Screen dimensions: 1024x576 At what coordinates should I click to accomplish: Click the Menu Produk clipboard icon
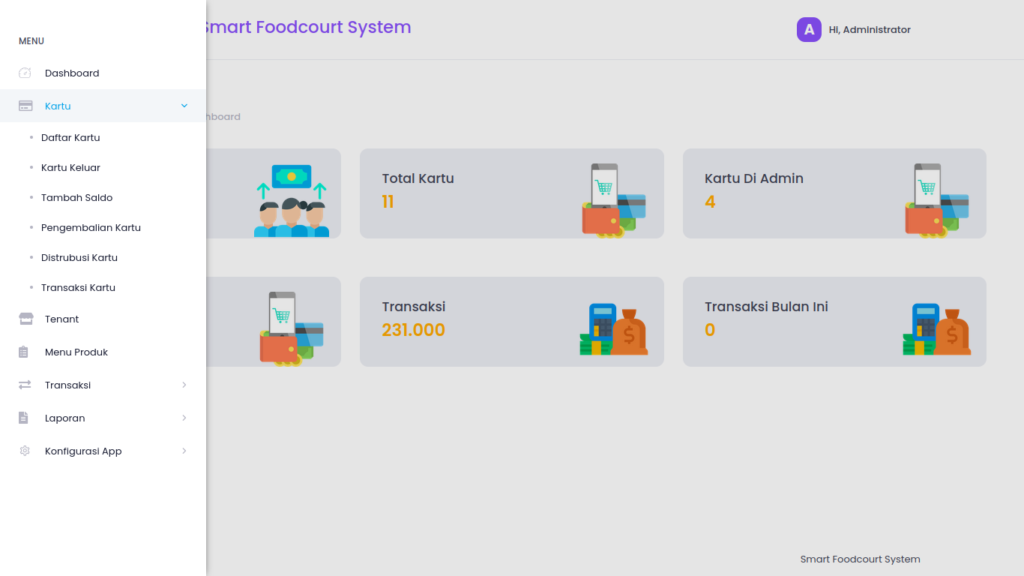(x=24, y=352)
